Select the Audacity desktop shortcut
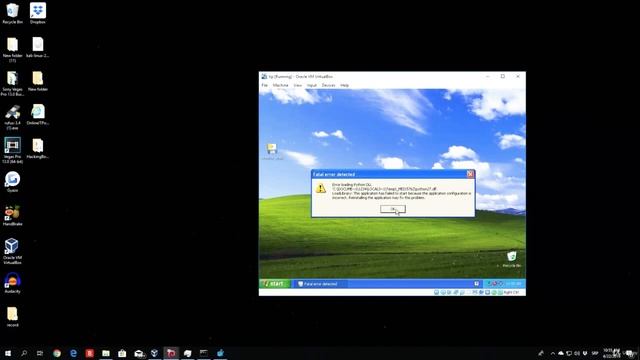The width and height of the screenshot is (640, 360). point(12,283)
